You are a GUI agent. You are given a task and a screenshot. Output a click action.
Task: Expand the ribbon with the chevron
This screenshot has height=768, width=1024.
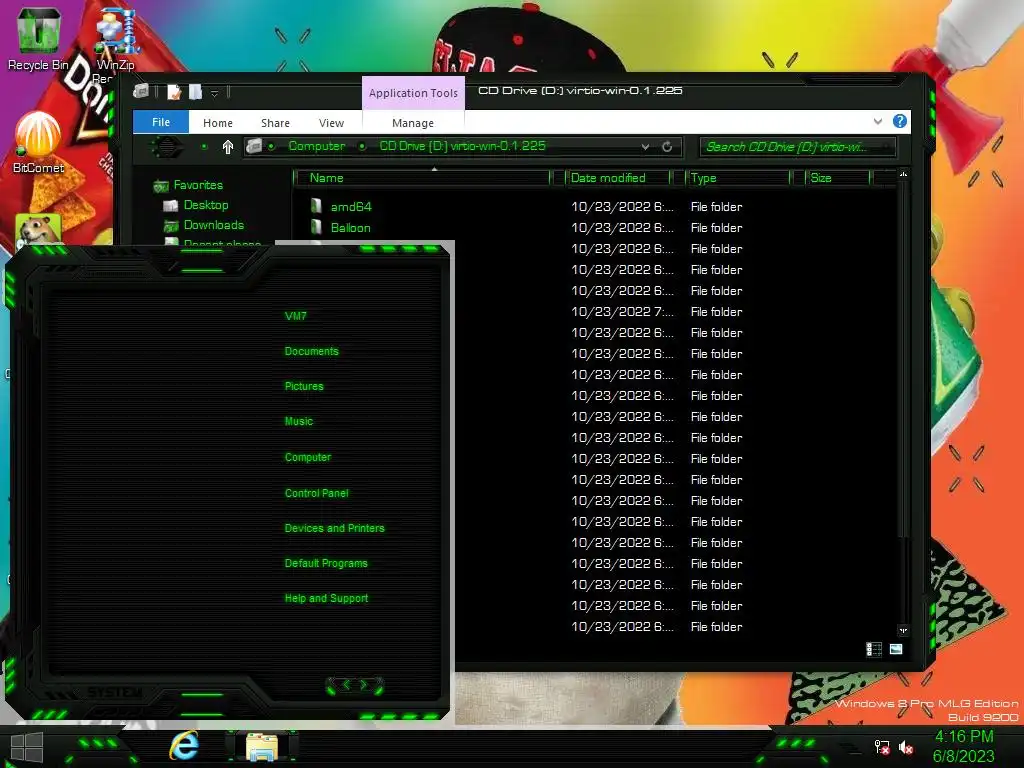(878, 121)
